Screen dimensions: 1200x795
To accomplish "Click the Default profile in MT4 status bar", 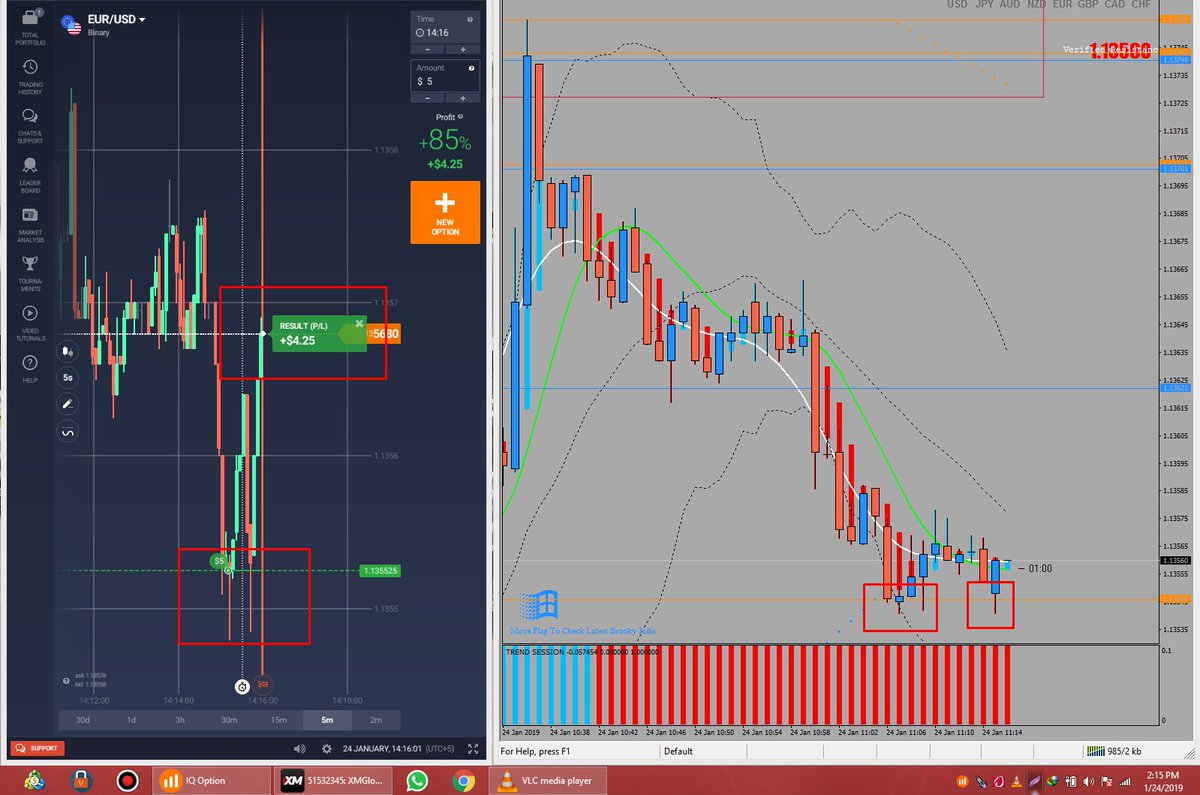I will pyautogui.click(x=678, y=751).
